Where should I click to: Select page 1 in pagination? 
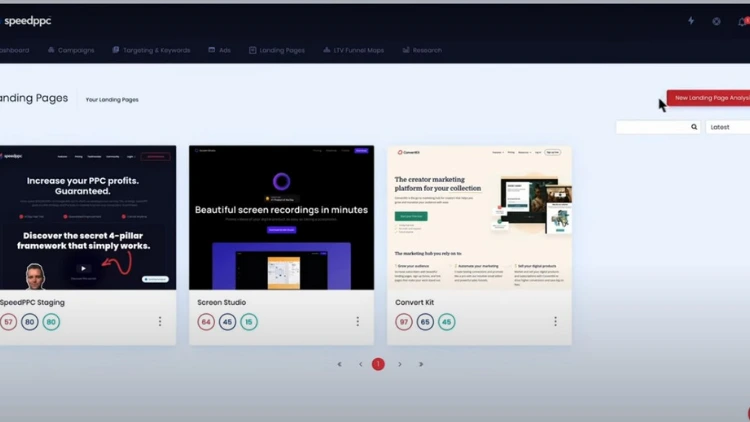[x=378, y=364]
